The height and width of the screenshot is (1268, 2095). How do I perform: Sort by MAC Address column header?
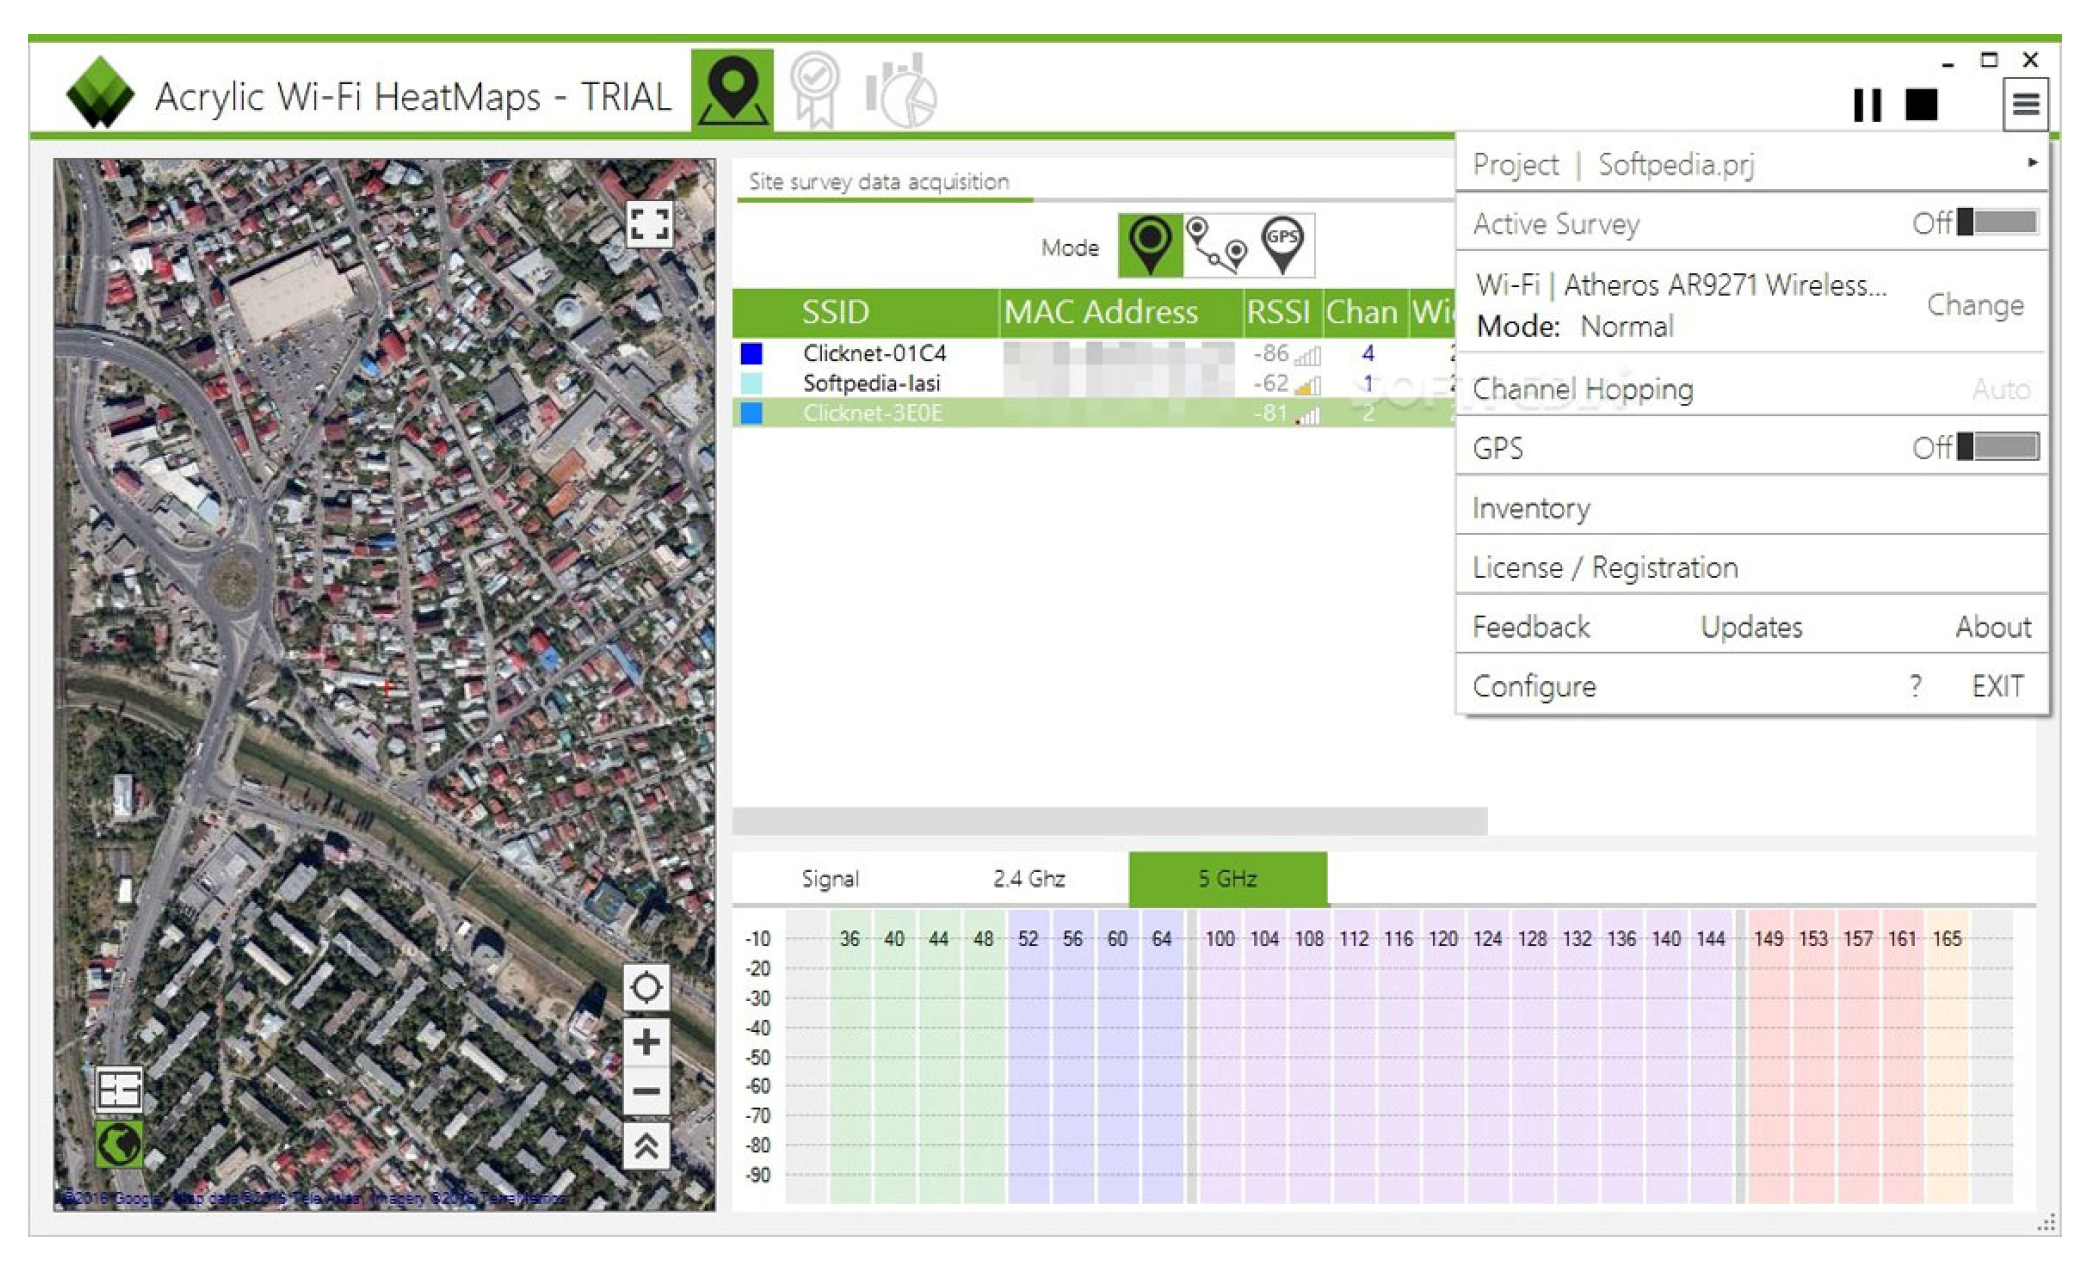[x=1101, y=312]
